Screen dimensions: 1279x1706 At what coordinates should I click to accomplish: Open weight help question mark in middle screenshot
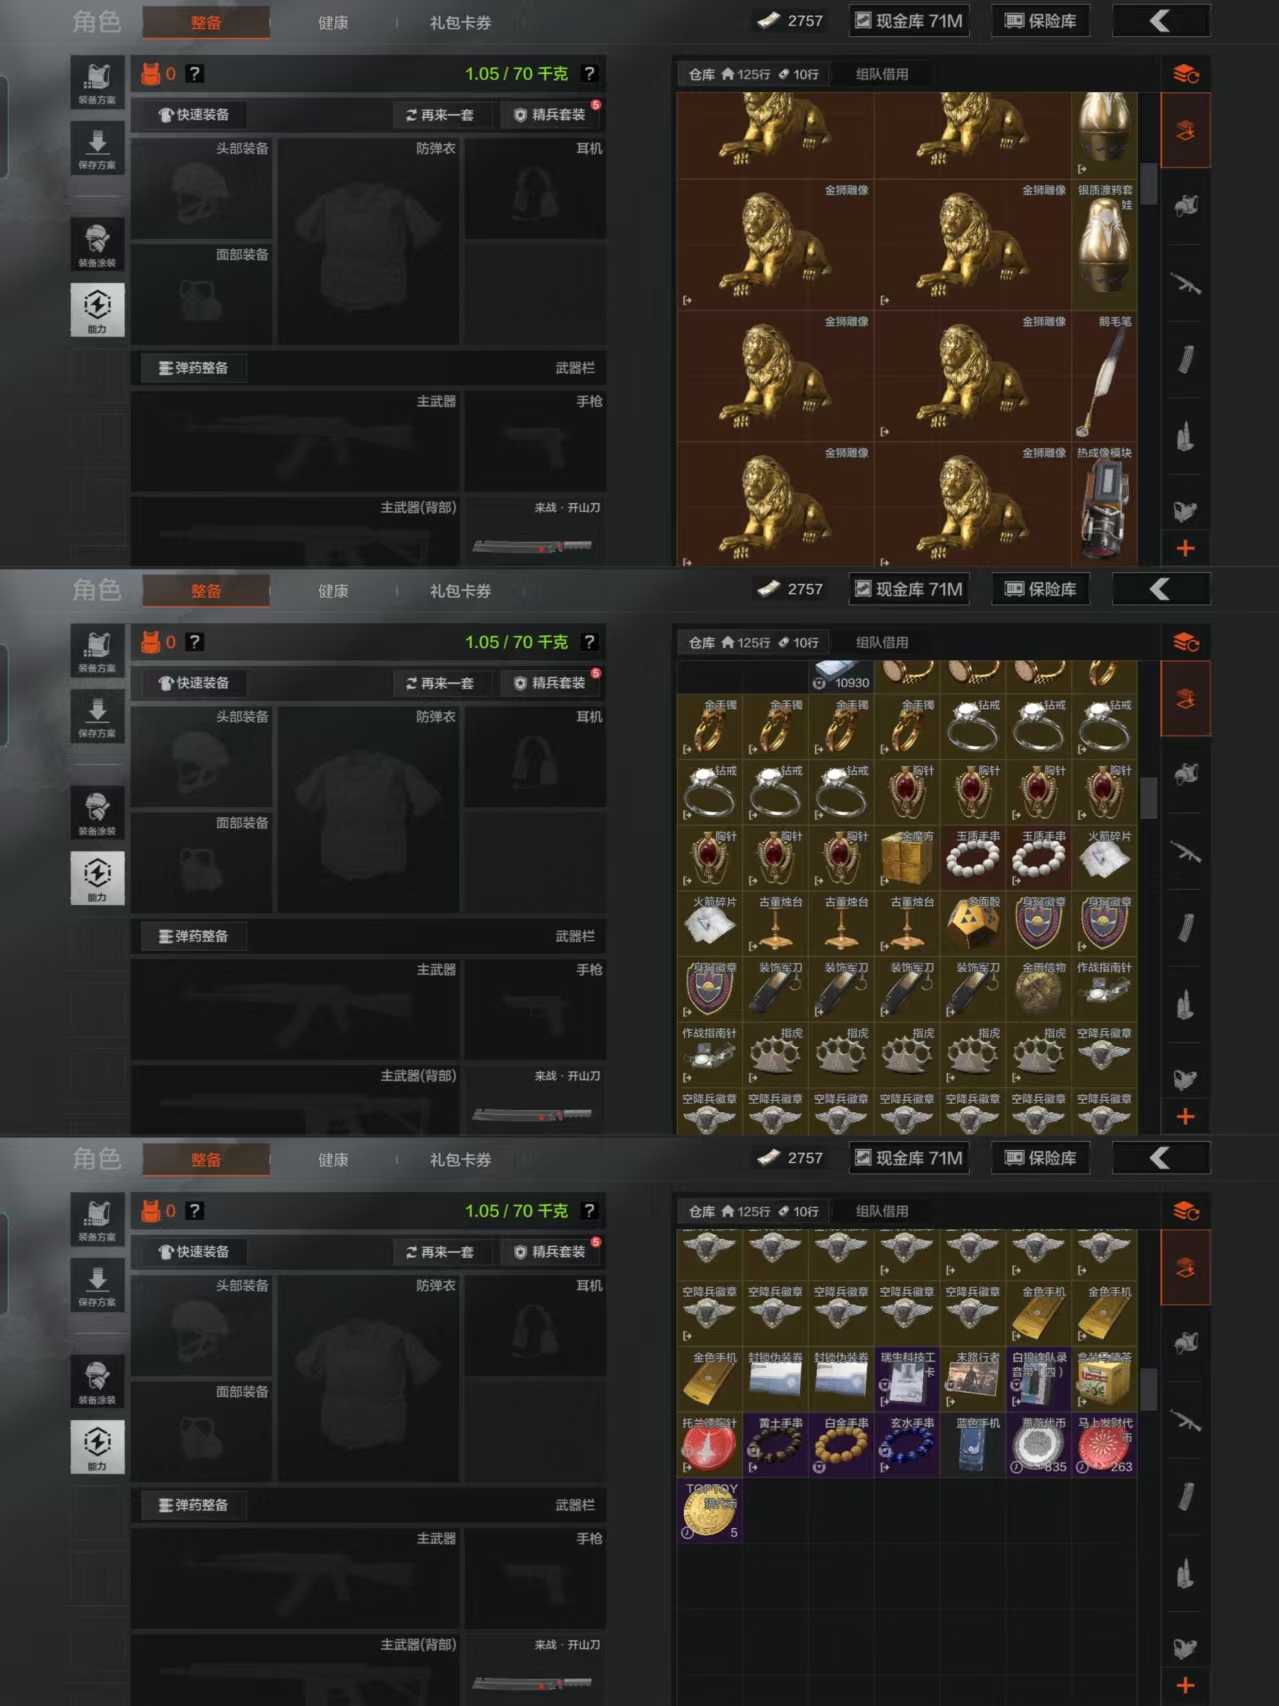coord(589,642)
